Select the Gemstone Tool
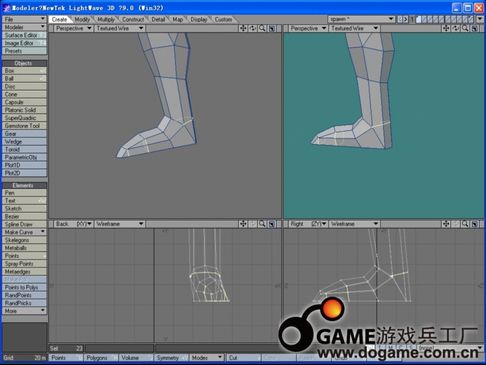 [x=24, y=126]
